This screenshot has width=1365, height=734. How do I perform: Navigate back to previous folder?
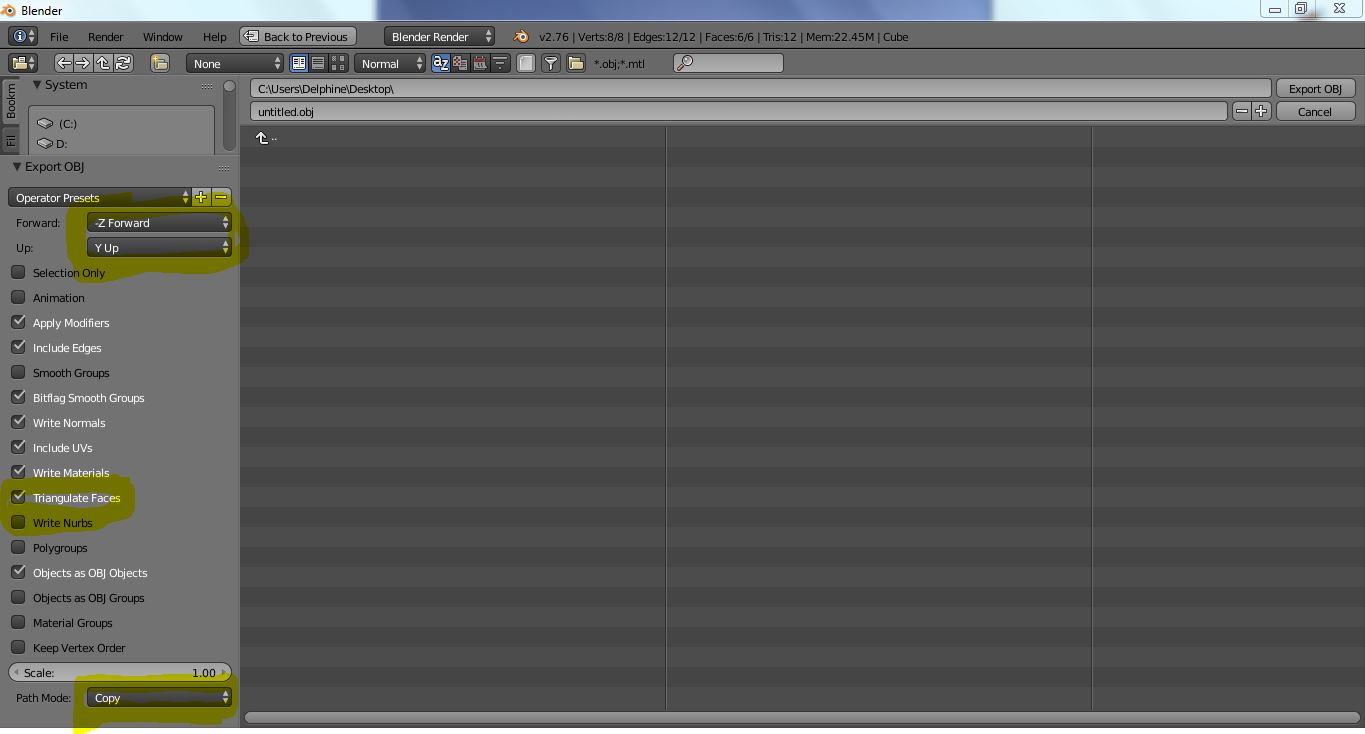tap(65, 63)
